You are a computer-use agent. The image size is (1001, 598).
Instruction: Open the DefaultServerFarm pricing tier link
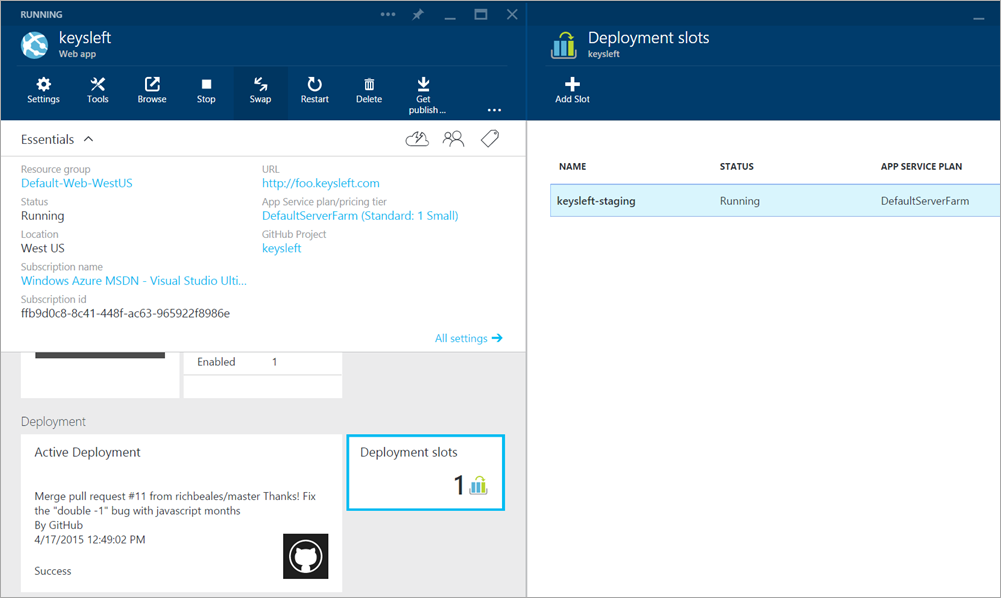[360, 216]
